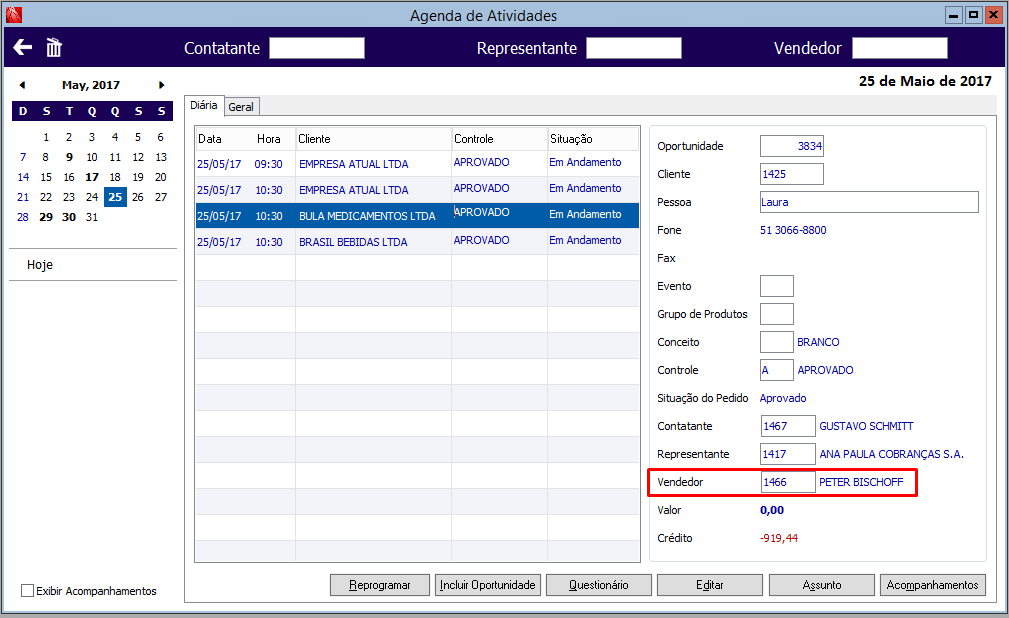Viewport: 1009px width, 618px height.
Task: Select day 25 in the calendar
Action: (x=115, y=197)
